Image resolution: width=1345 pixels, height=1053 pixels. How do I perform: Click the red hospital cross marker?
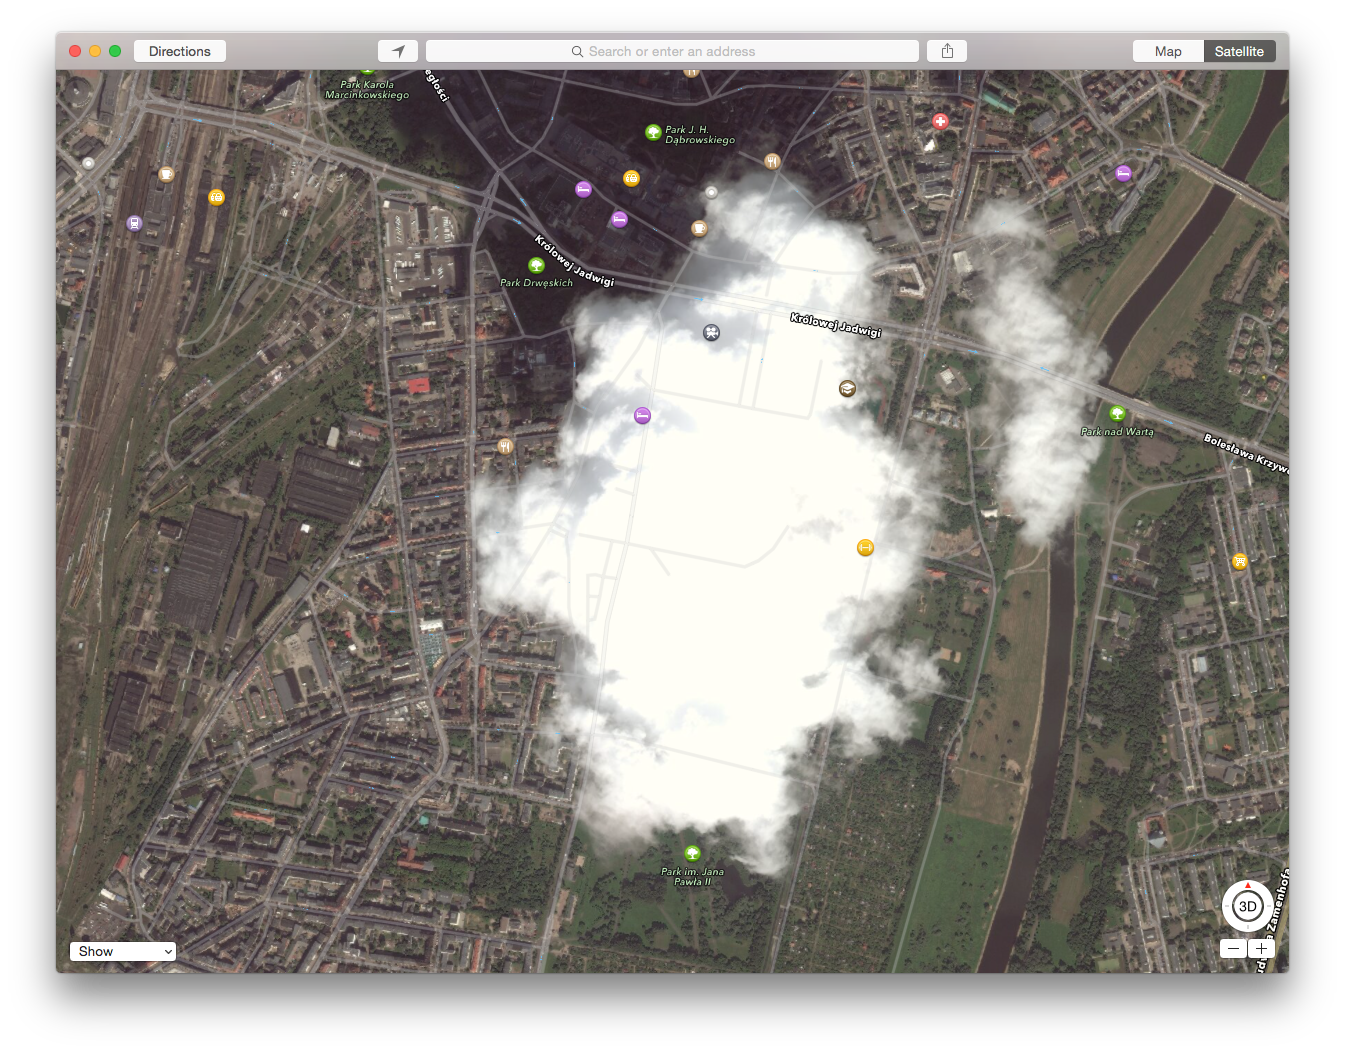coord(940,121)
